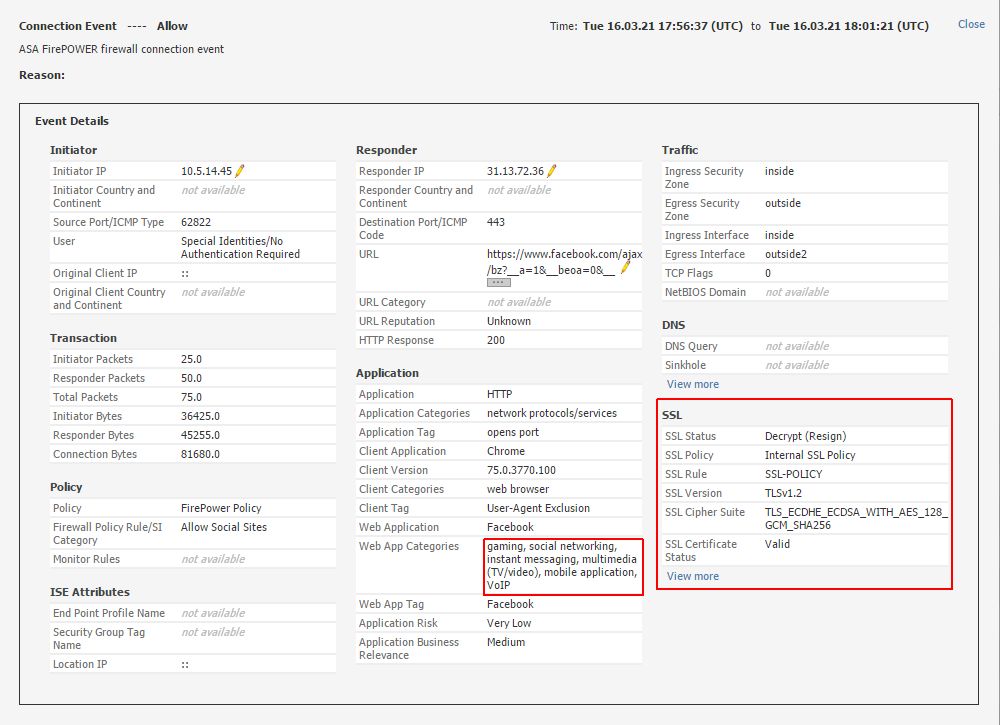Click the Web App Categories list starting with gaming
The image size is (1000, 725).
tap(562, 566)
